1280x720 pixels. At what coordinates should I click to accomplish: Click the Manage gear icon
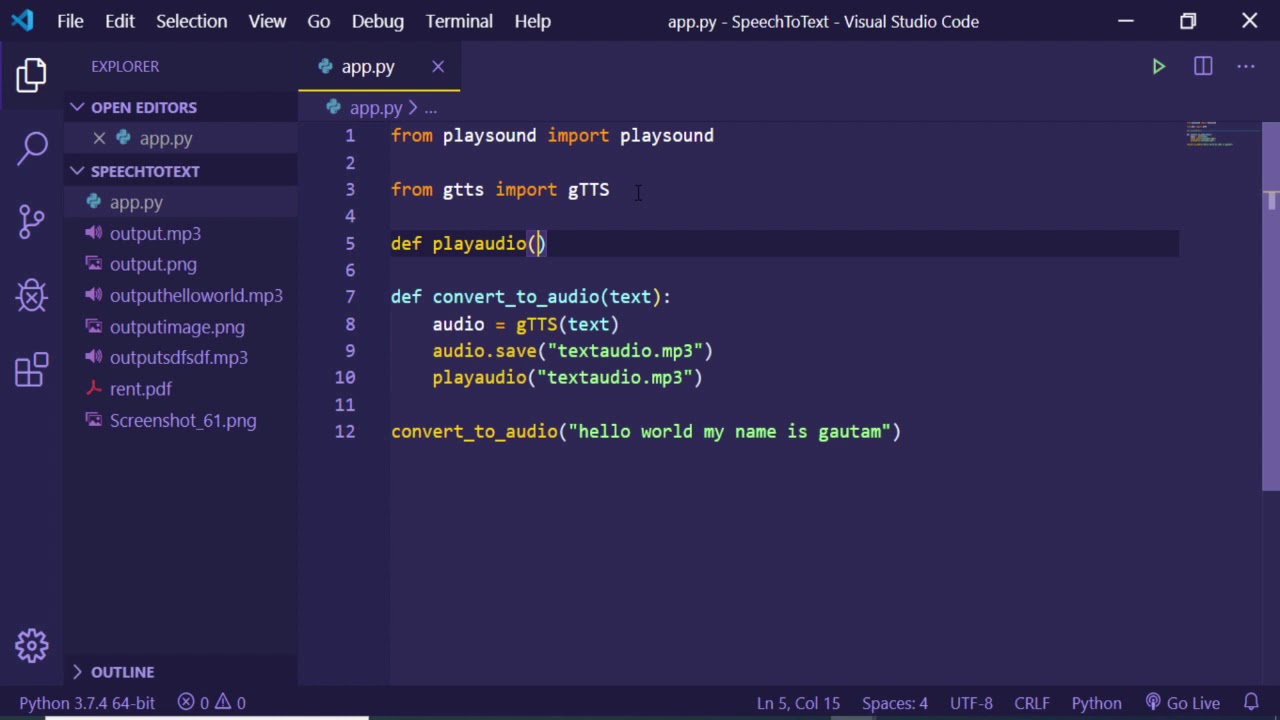(32, 645)
